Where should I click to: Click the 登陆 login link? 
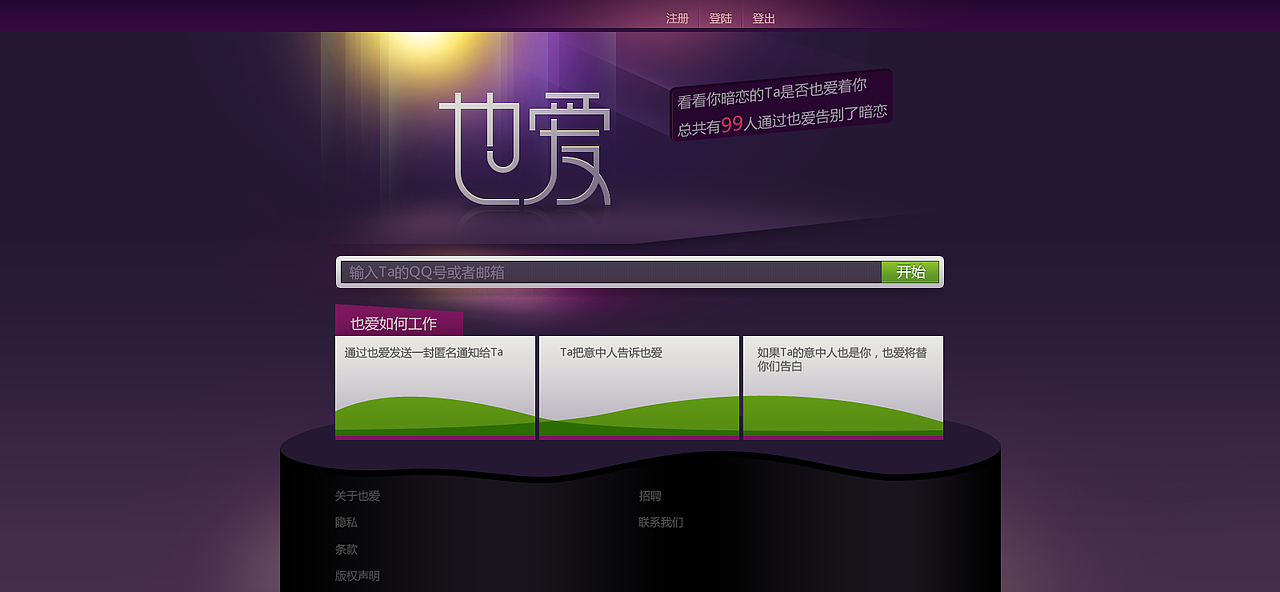coord(720,19)
